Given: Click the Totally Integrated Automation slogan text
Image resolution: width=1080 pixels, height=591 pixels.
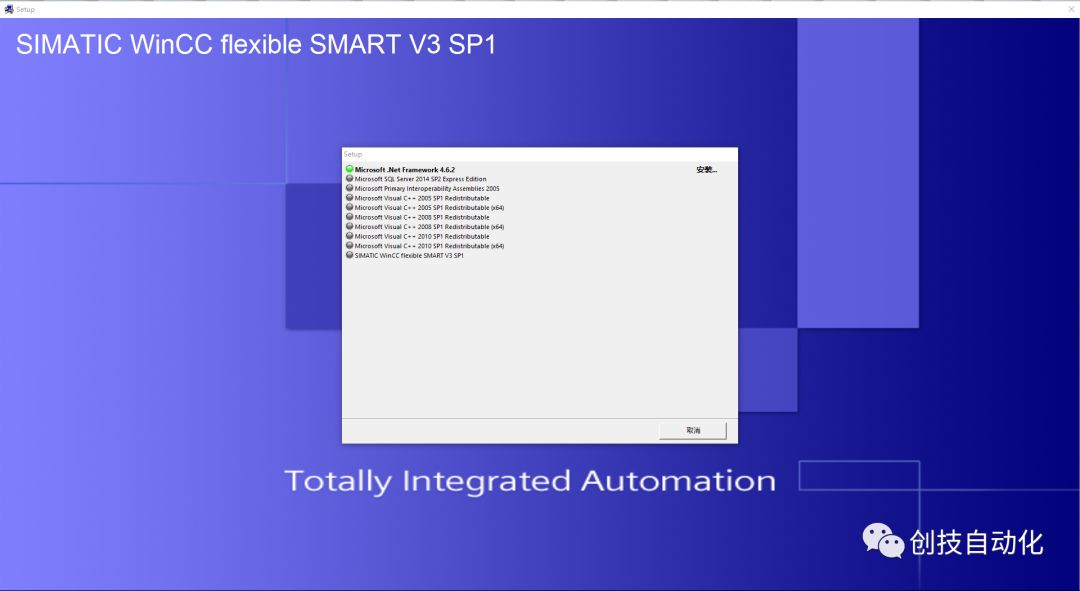Looking at the screenshot, I should (530, 481).
